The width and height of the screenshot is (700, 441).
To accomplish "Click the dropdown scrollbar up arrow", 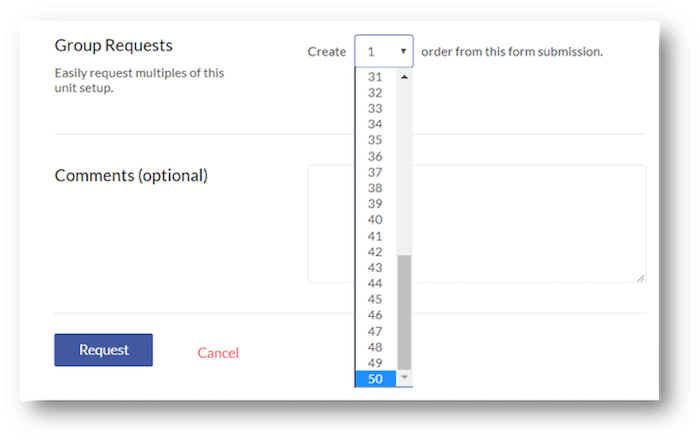I will coord(404,77).
